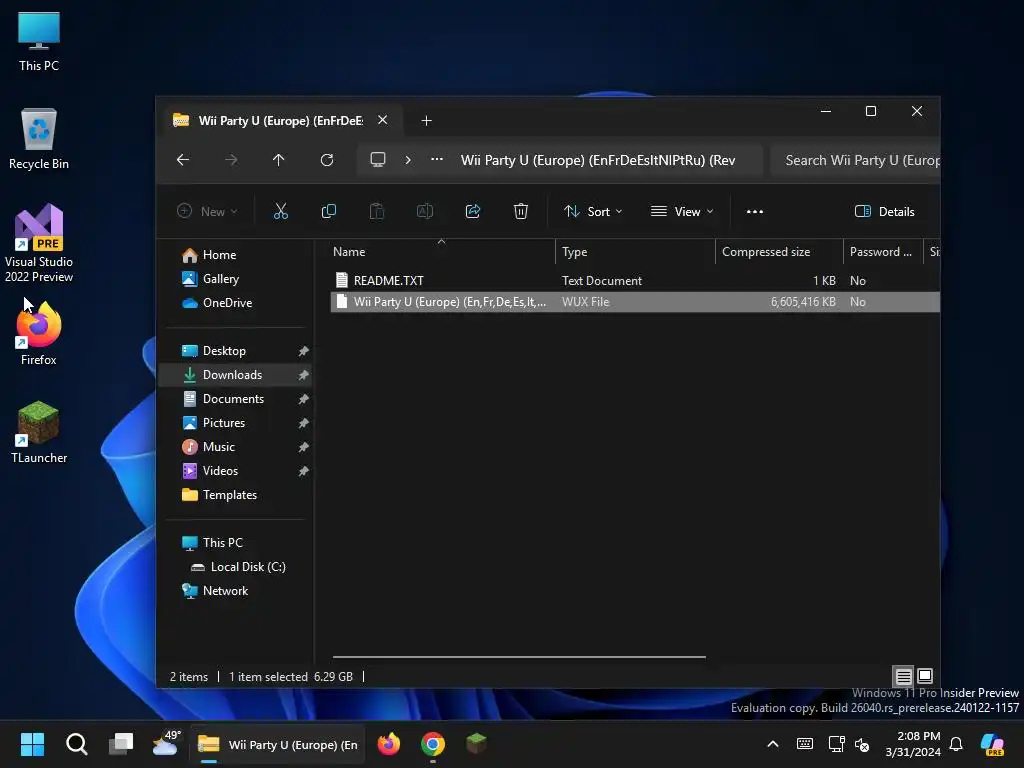Open Task View on taskbar
This screenshot has width=1024, height=768.
tap(121, 744)
